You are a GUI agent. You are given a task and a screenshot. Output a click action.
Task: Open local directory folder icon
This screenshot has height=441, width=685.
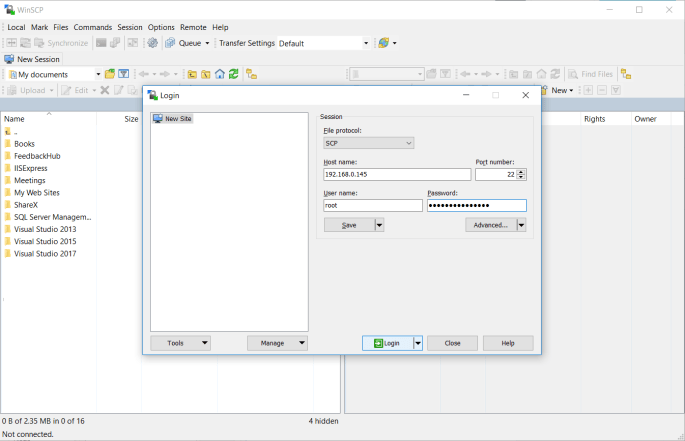(x=110, y=74)
